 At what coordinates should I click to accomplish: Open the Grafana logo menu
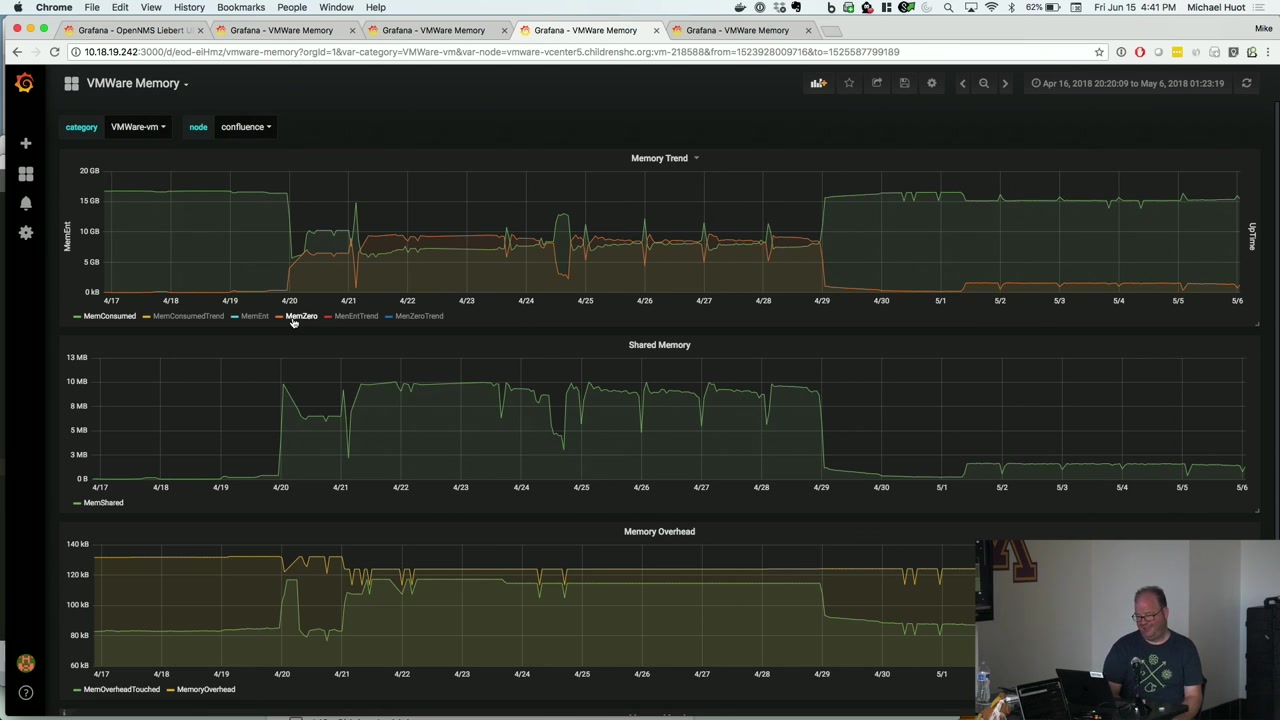(x=25, y=84)
